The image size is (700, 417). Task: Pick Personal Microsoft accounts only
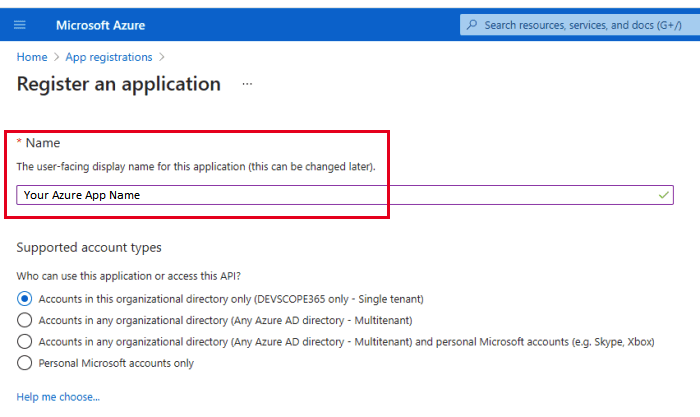[25, 363]
